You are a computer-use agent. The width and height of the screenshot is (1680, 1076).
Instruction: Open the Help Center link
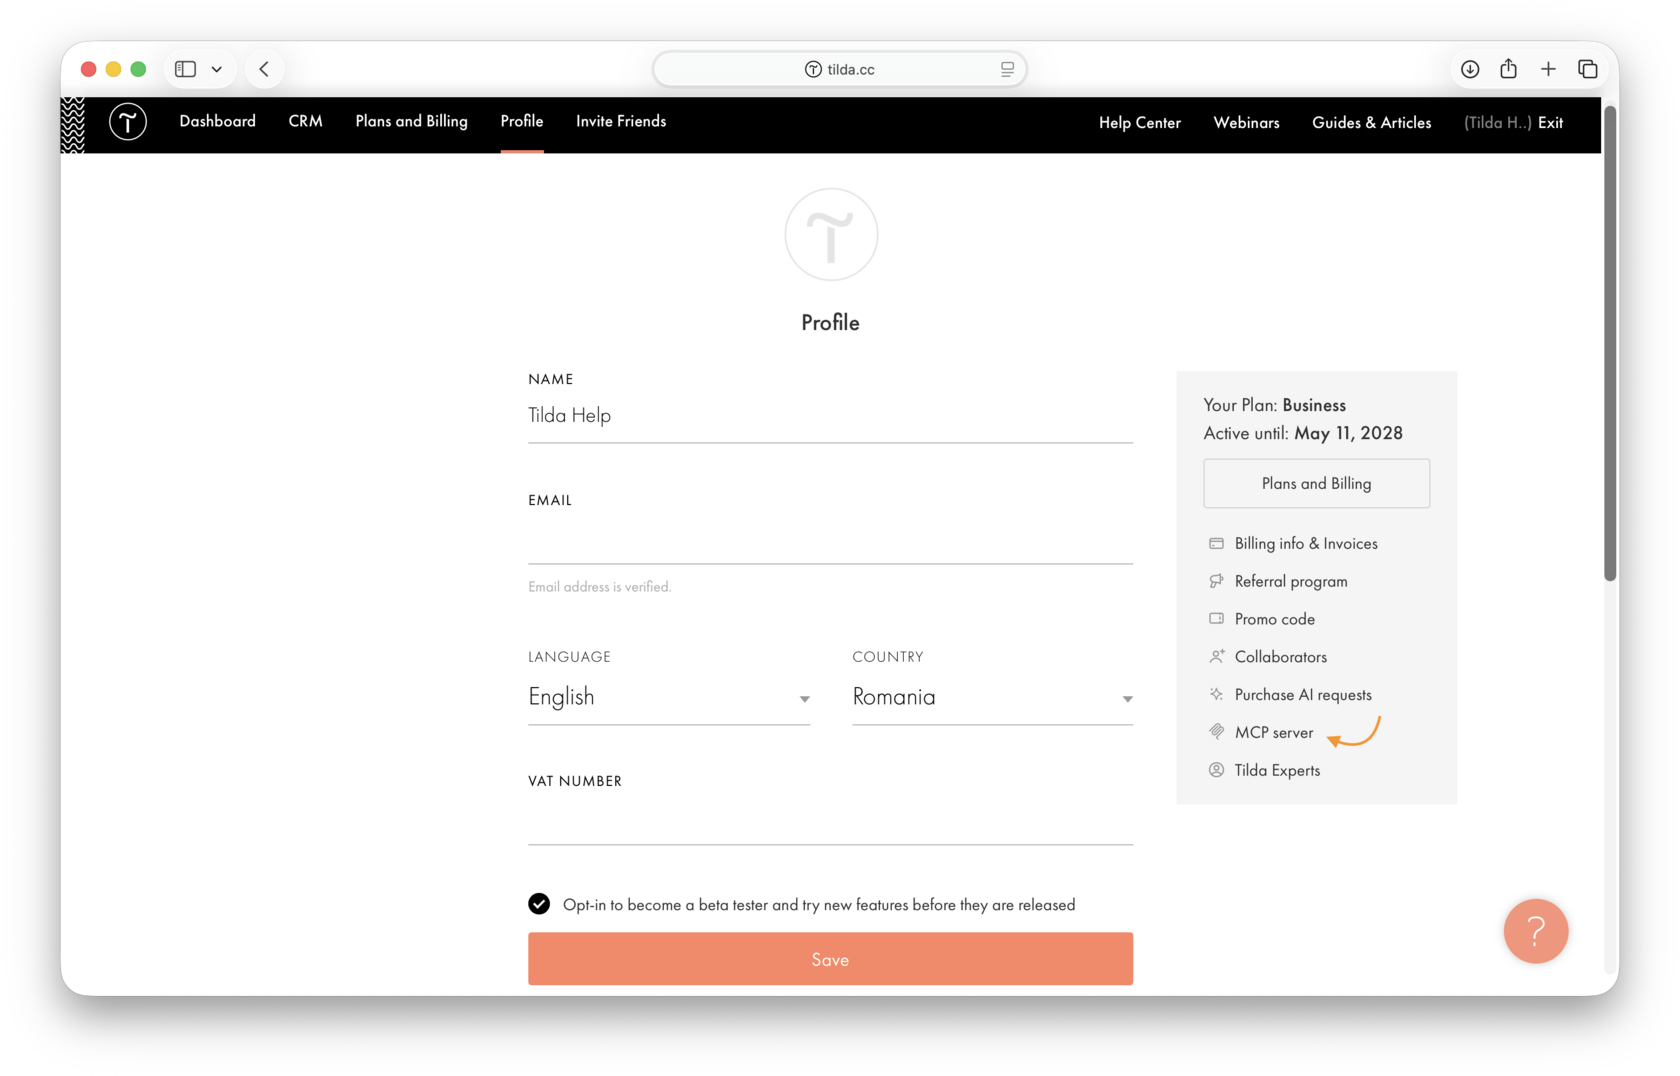click(1140, 123)
